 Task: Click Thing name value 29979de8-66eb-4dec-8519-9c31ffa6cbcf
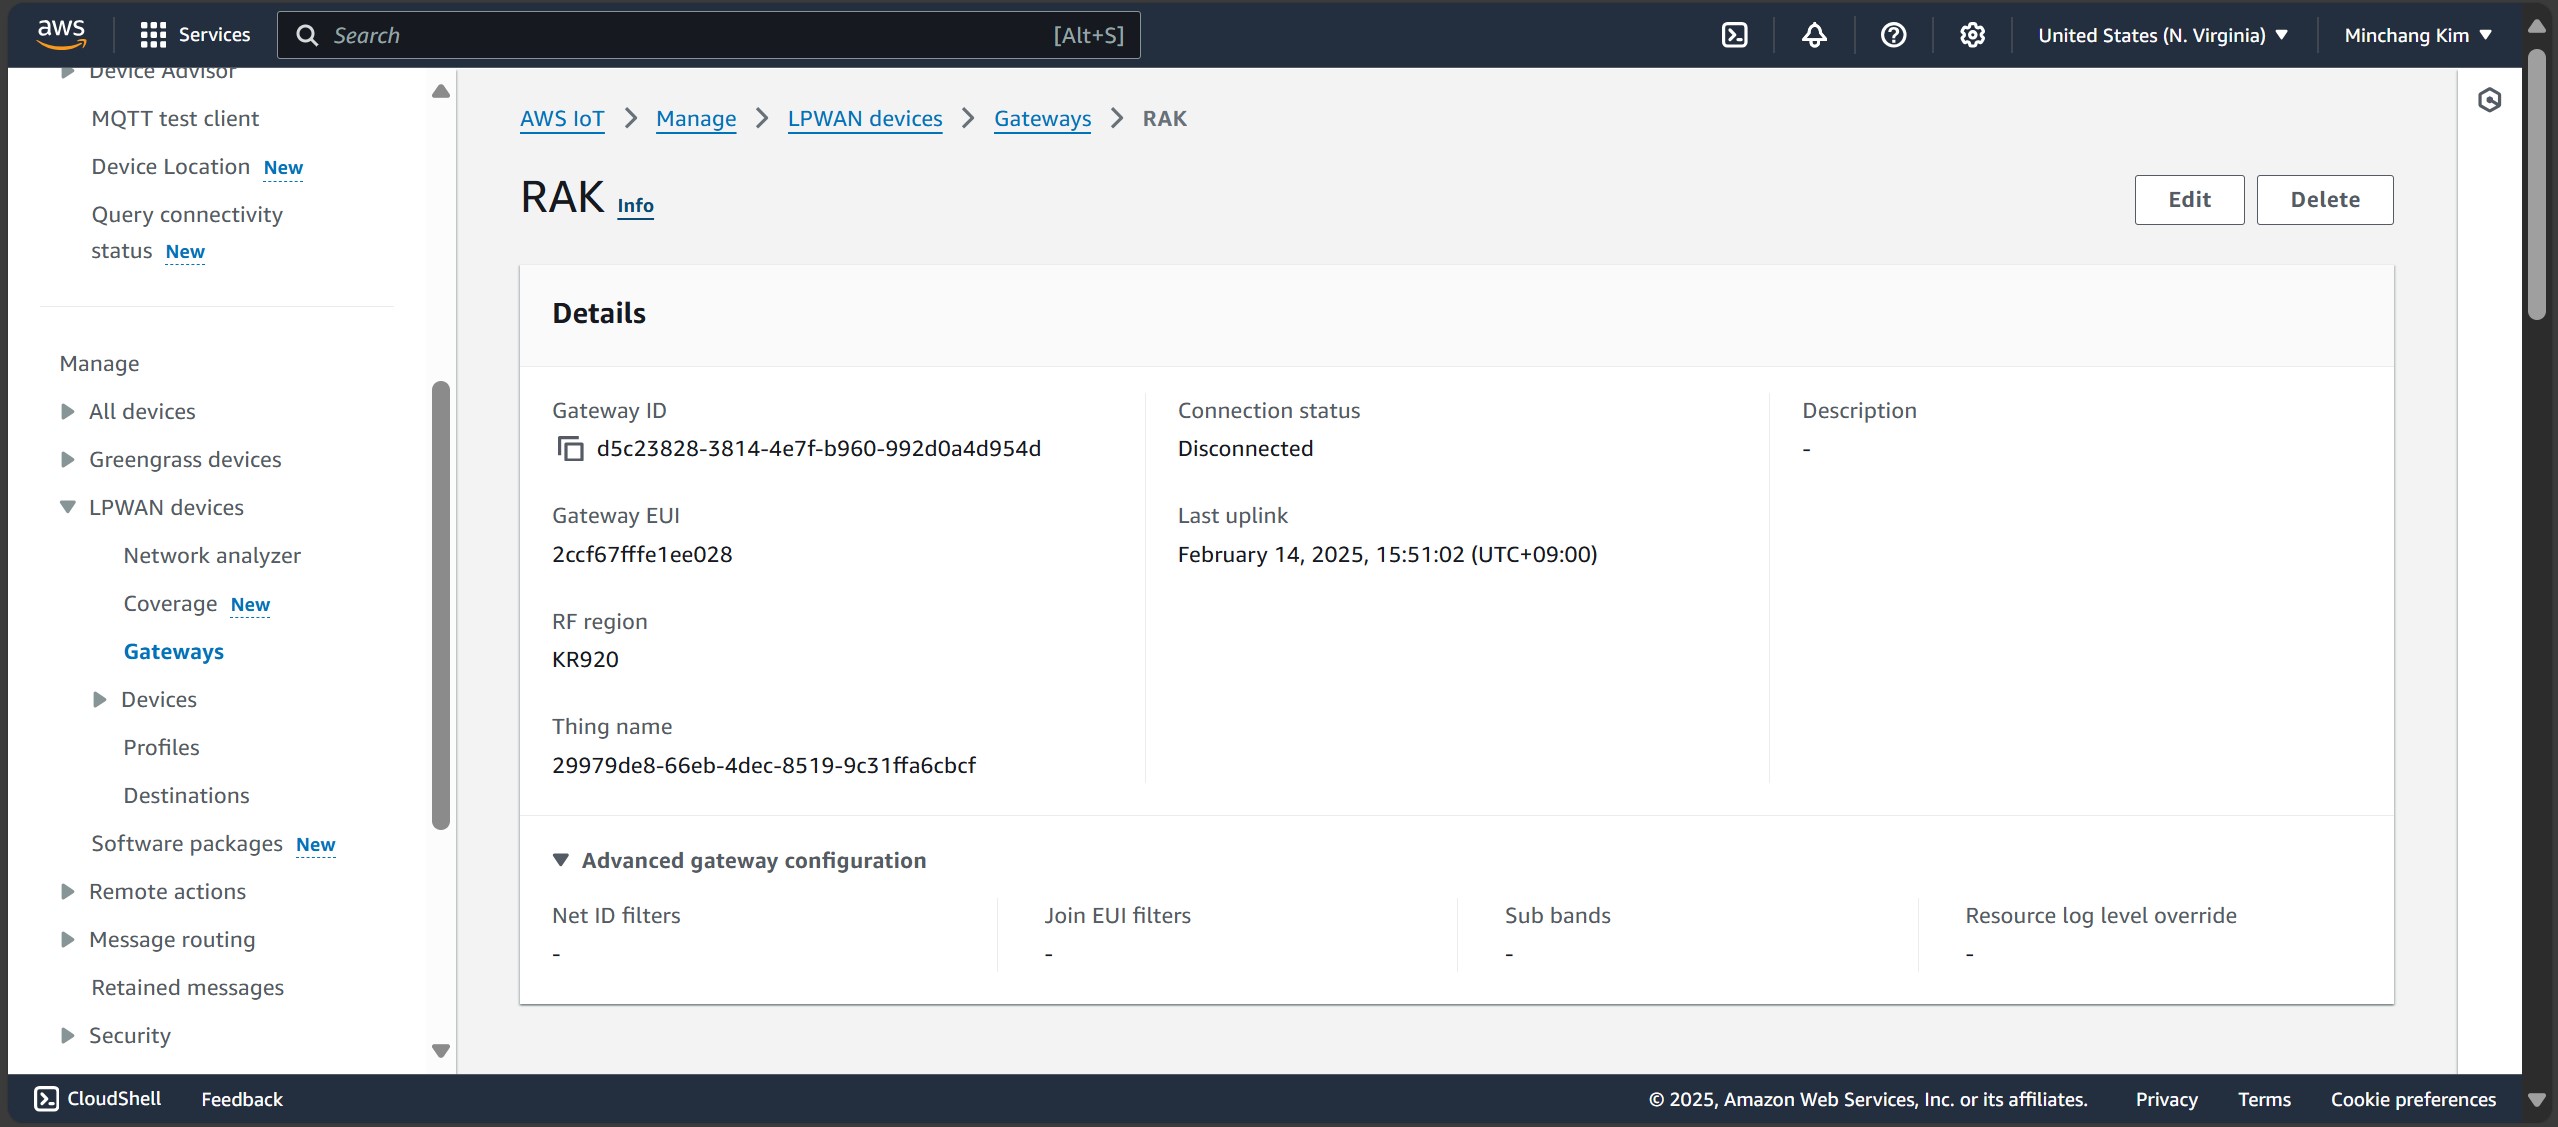tap(764, 765)
